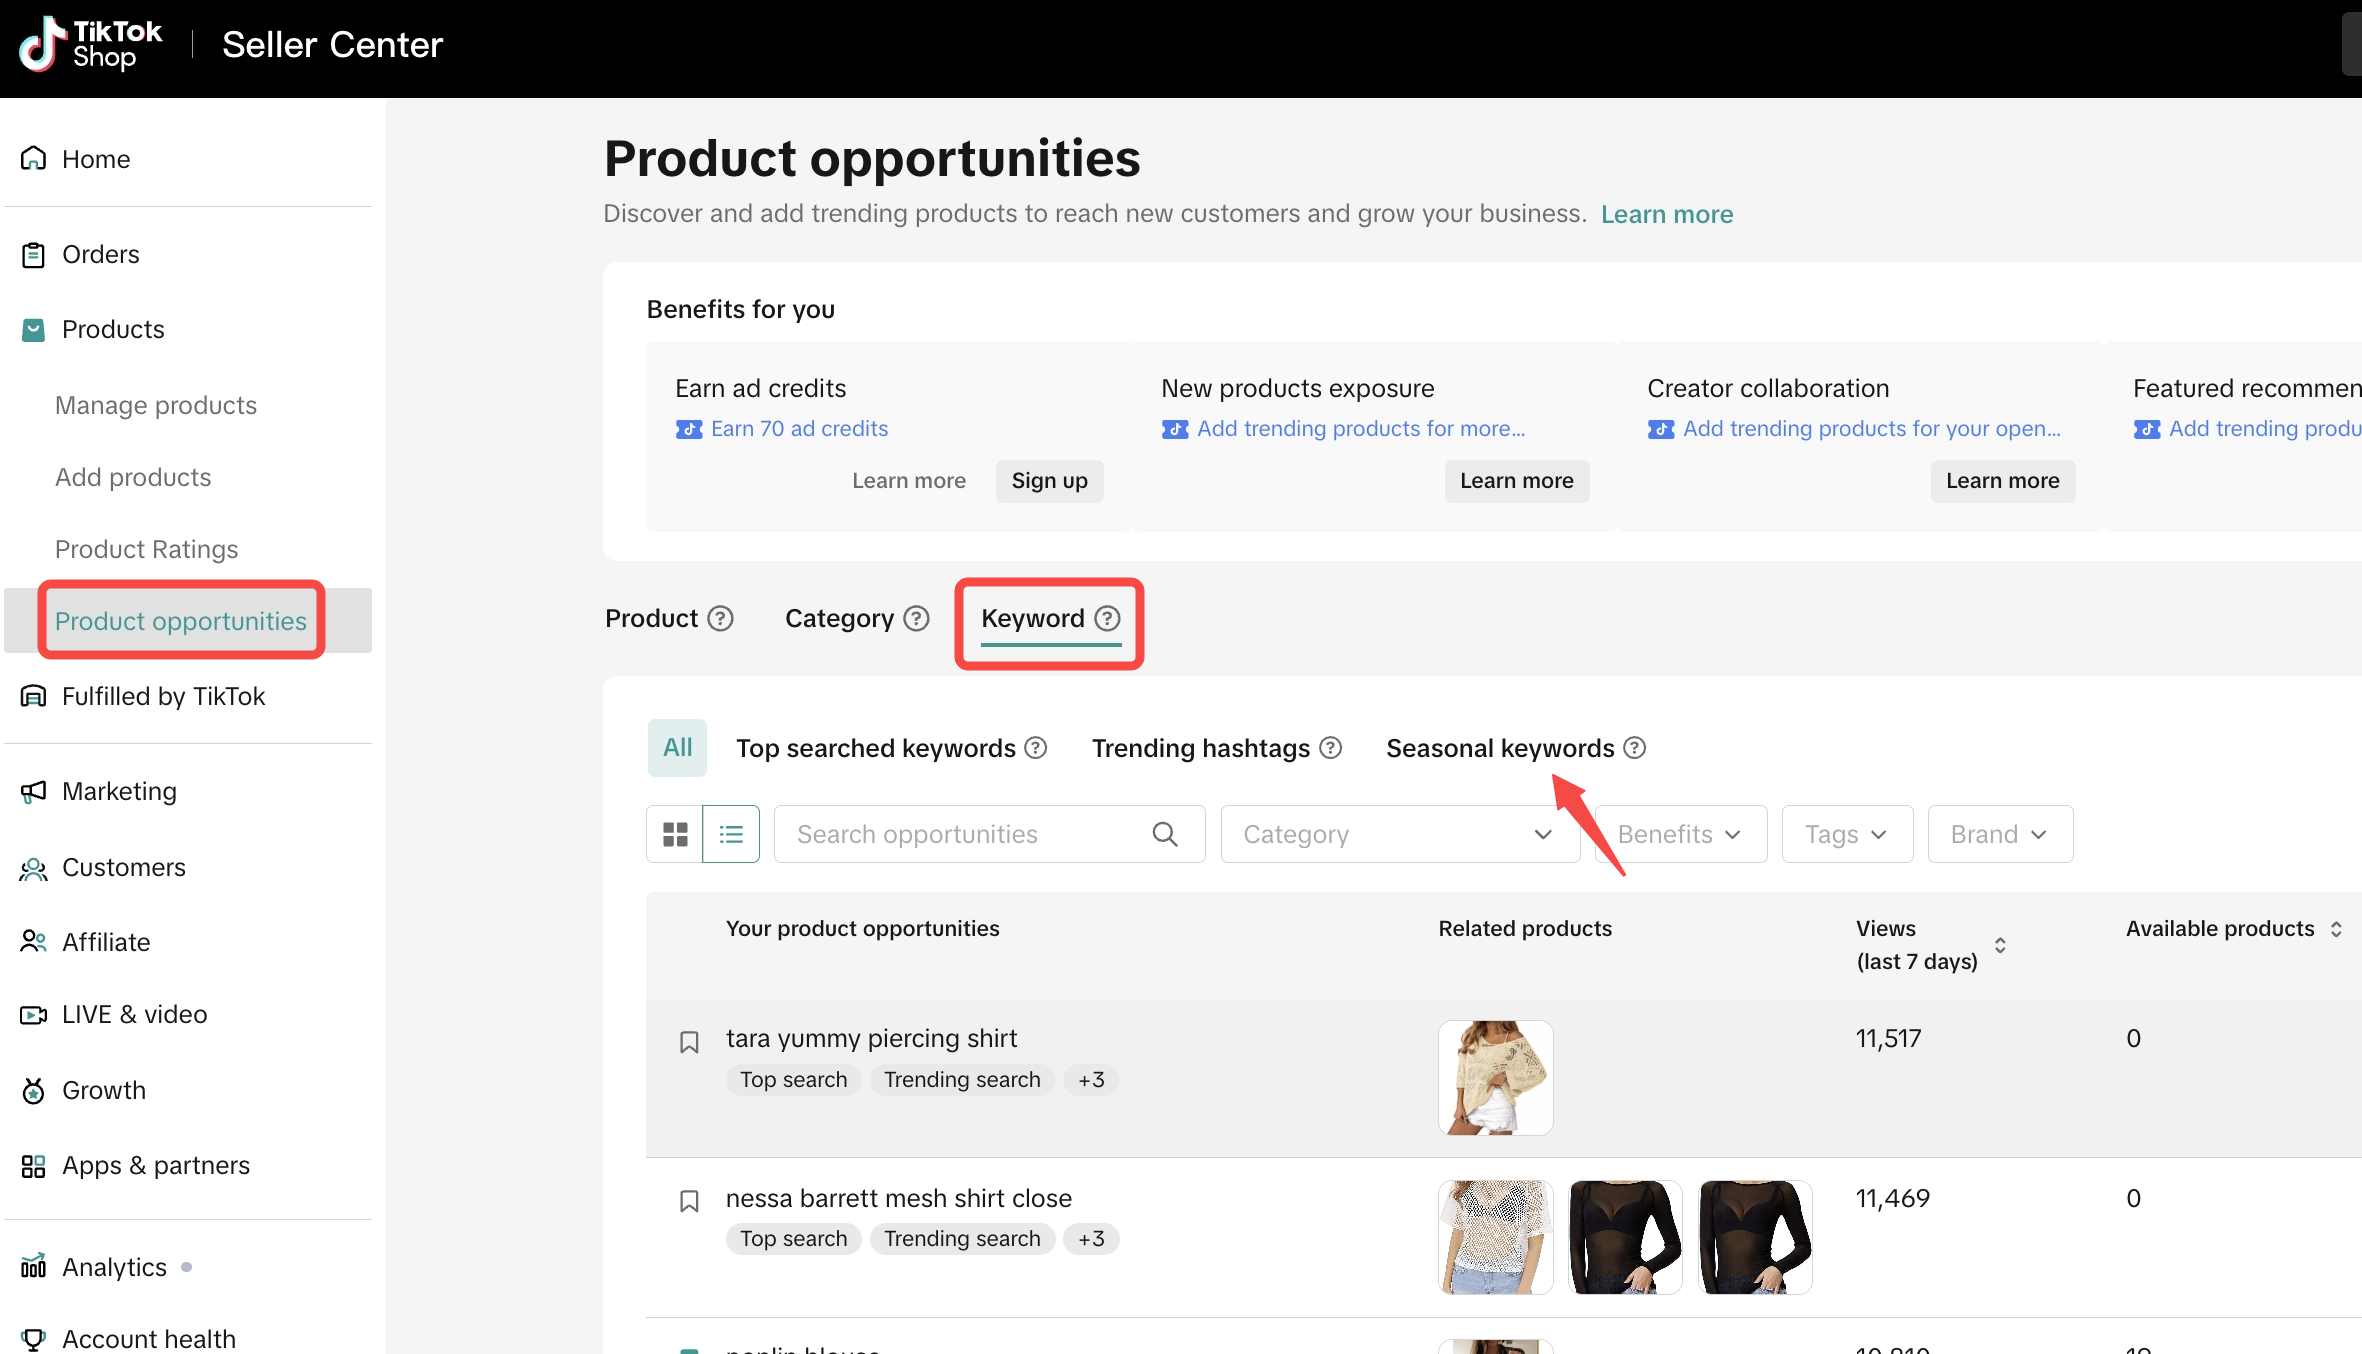2362x1354 pixels.
Task: Bookmark nessa barrett mesh shirt close
Action: point(689,1201)
